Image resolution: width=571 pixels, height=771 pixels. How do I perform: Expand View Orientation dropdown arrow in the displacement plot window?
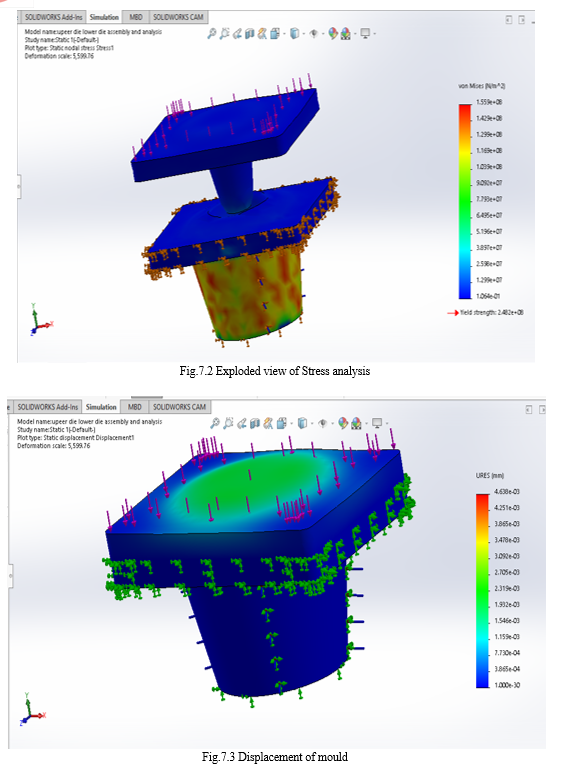pos(292,423)
